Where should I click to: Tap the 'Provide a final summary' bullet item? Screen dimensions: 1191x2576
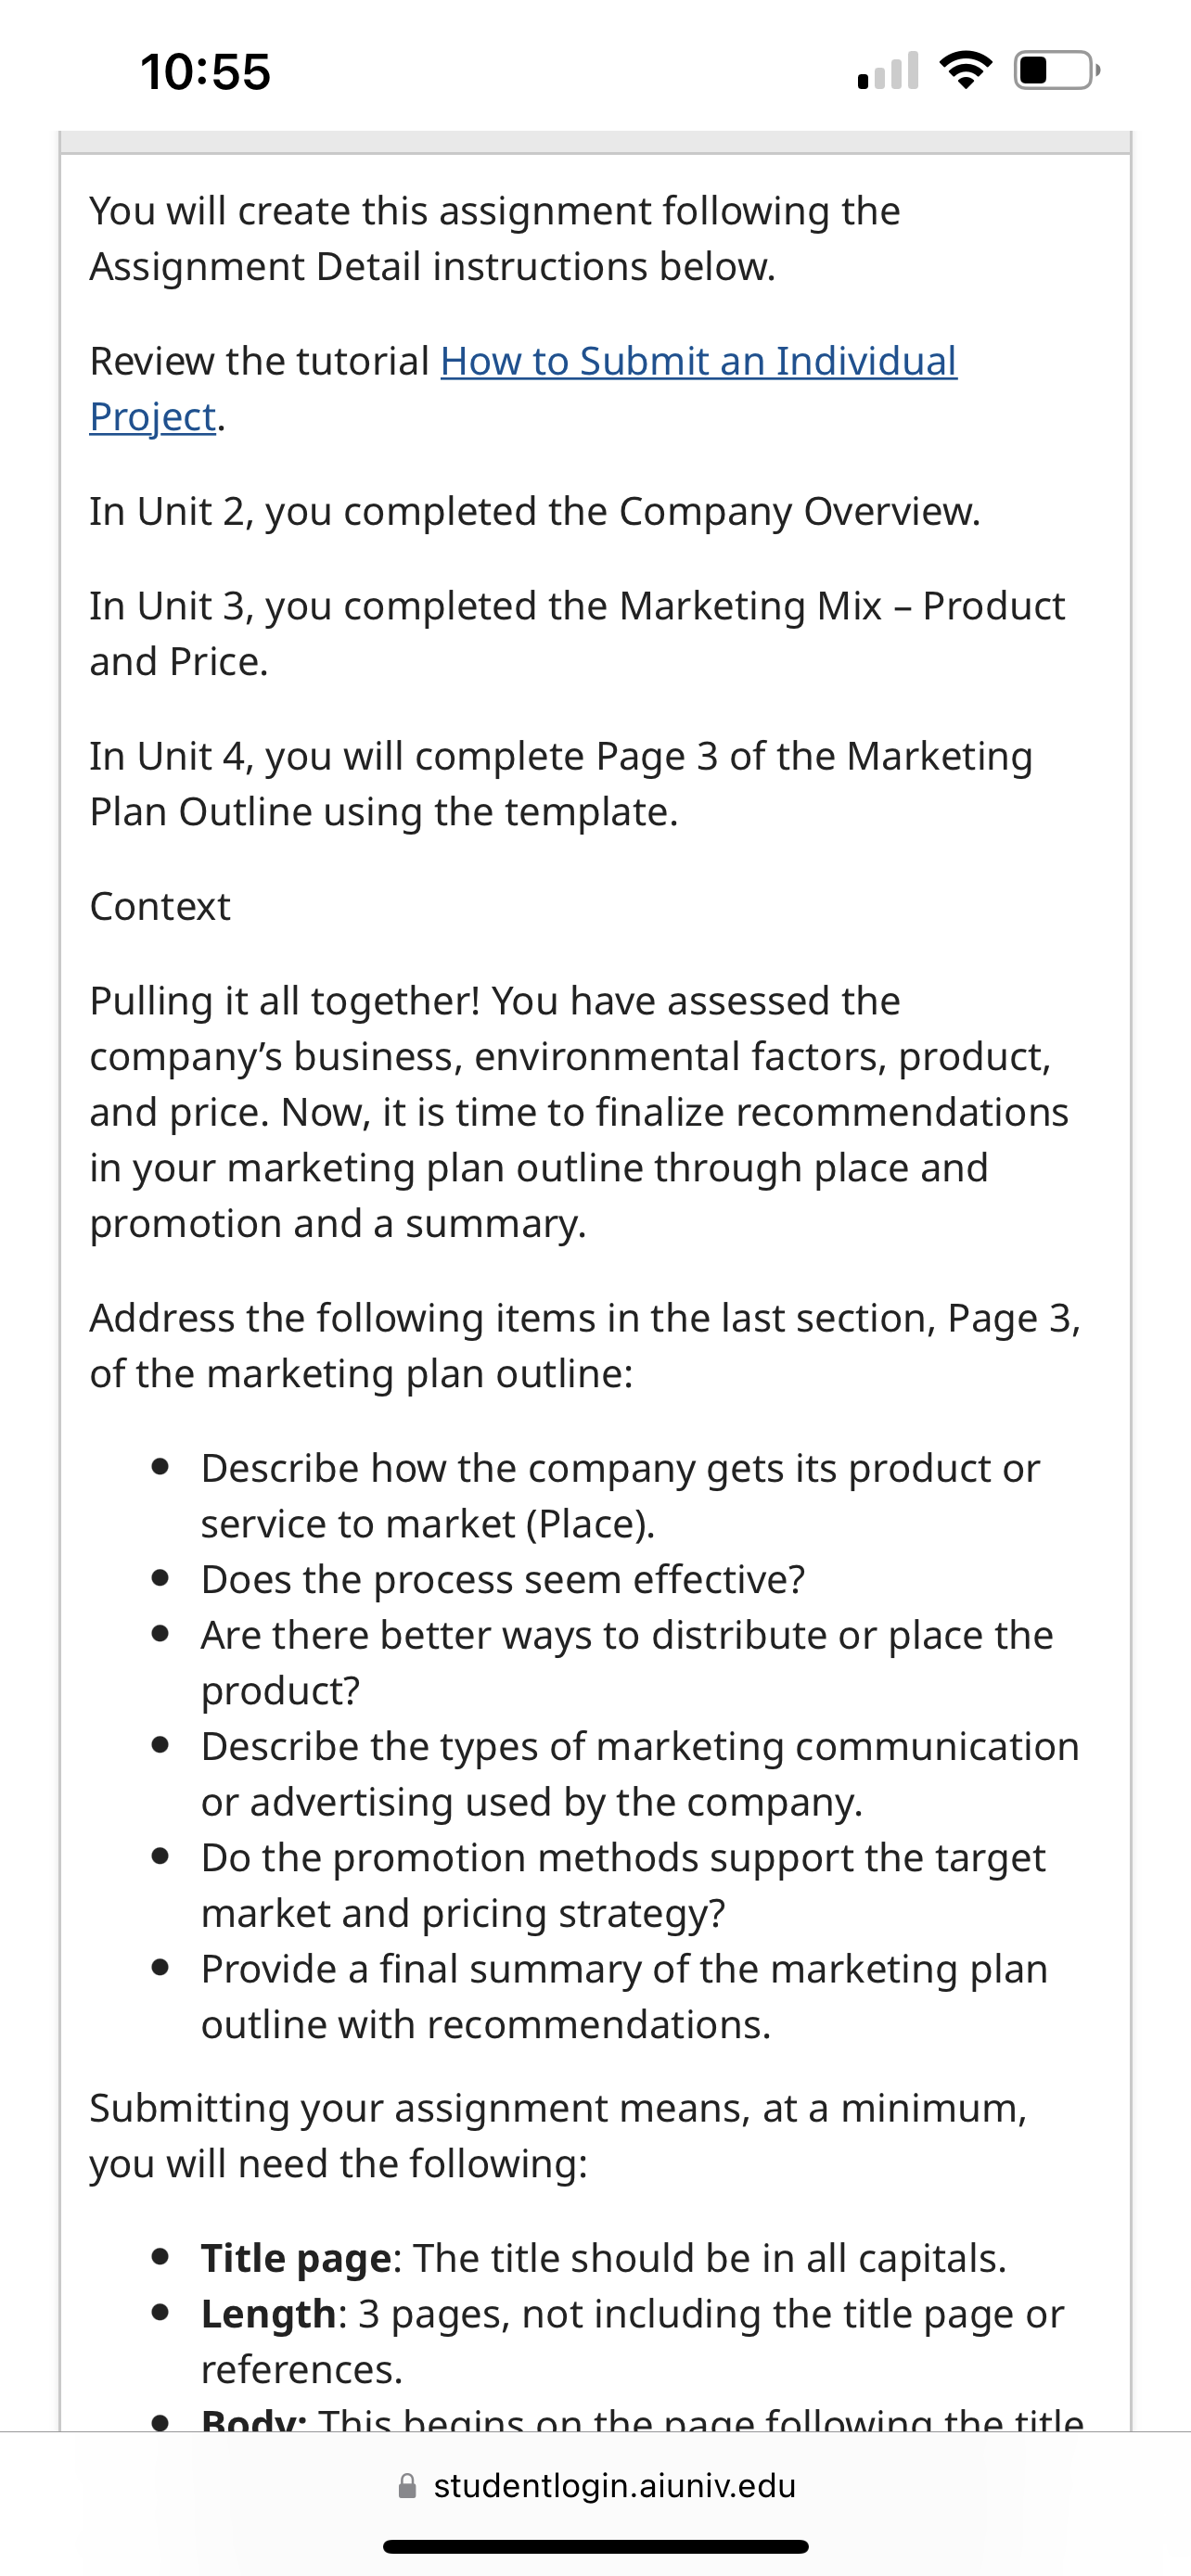(x=624, y=1997)
